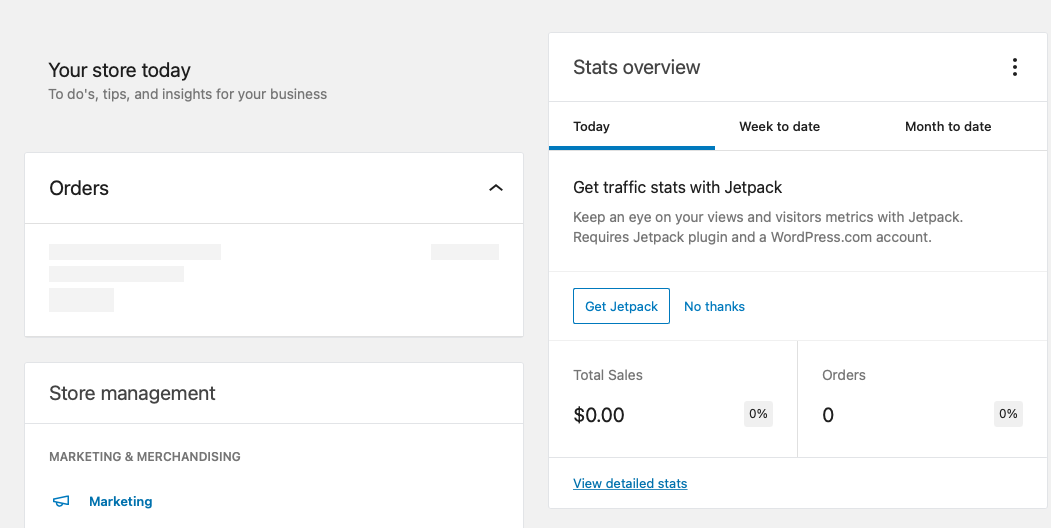The height and width of the screenshot is (528, 1051).
Task: Click the Orders panel header title
Action: [x=79, y=188]
